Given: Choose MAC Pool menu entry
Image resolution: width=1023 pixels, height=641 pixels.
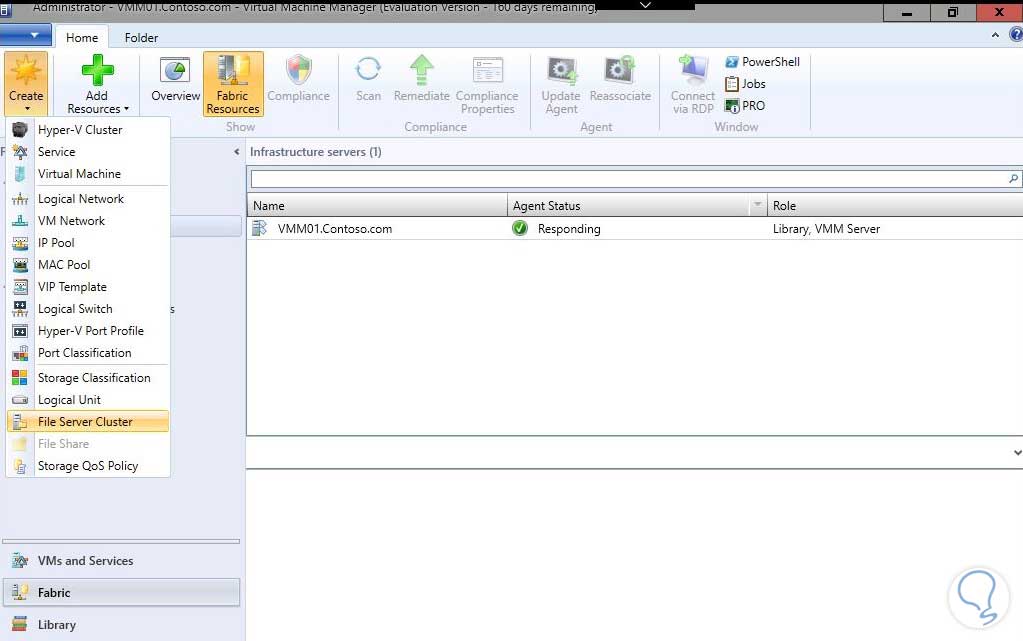Looking at the screenshot, I should 88,265.
